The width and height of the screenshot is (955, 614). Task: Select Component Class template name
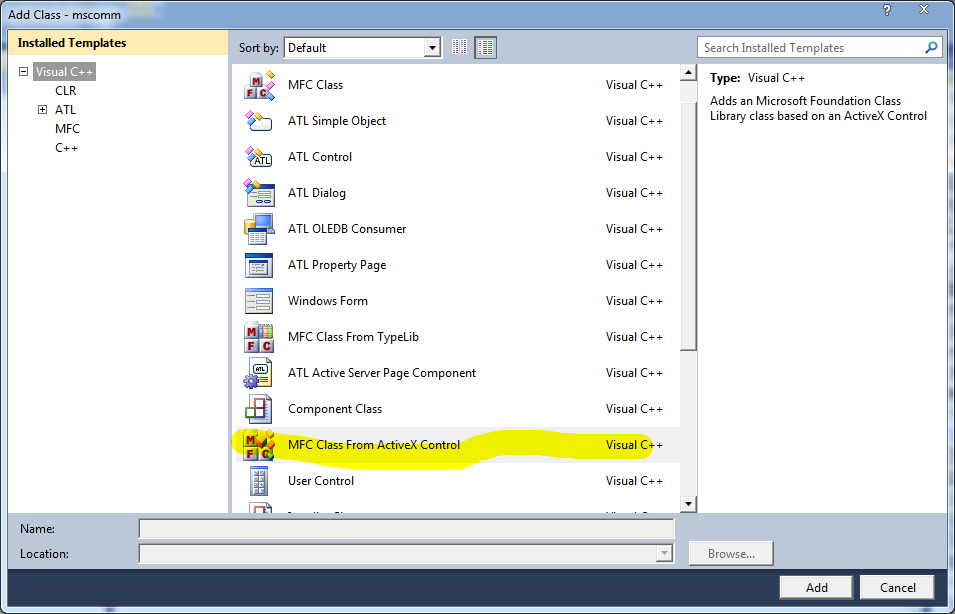[335, 409]
